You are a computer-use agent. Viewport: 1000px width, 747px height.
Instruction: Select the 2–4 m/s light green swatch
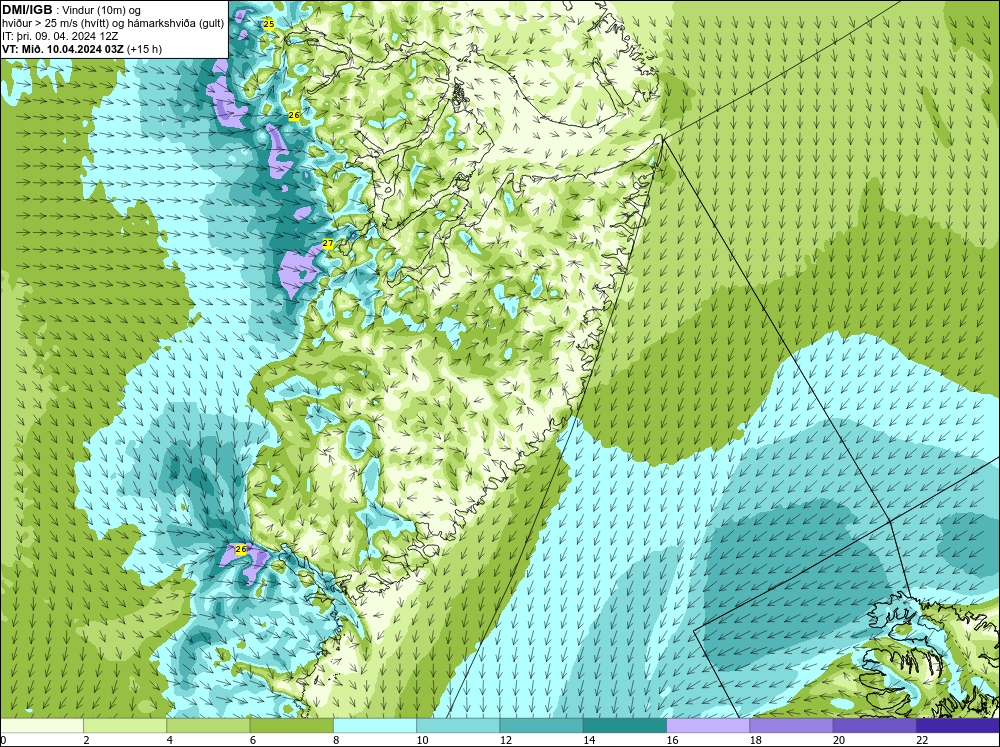coord(125,726)
